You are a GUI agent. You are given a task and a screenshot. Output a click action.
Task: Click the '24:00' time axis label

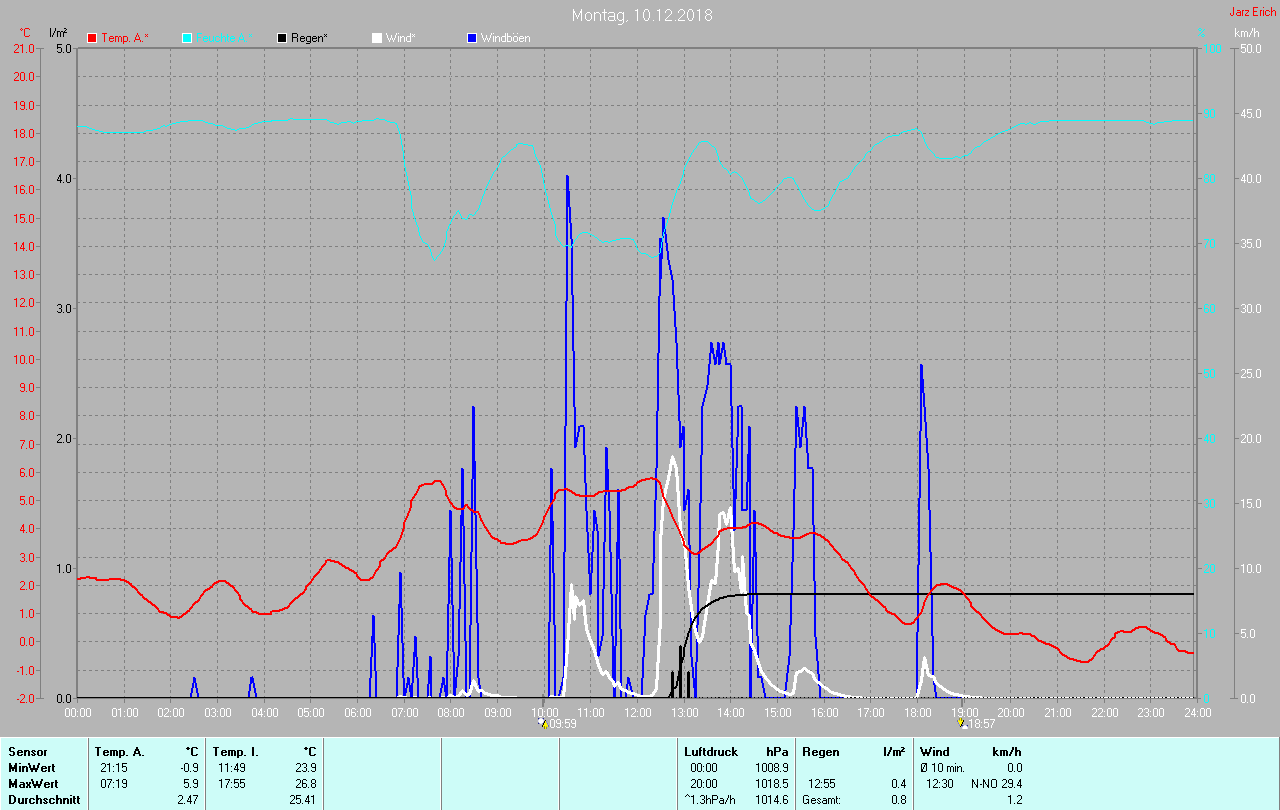pyautogui.click(x=1197, y=713)
